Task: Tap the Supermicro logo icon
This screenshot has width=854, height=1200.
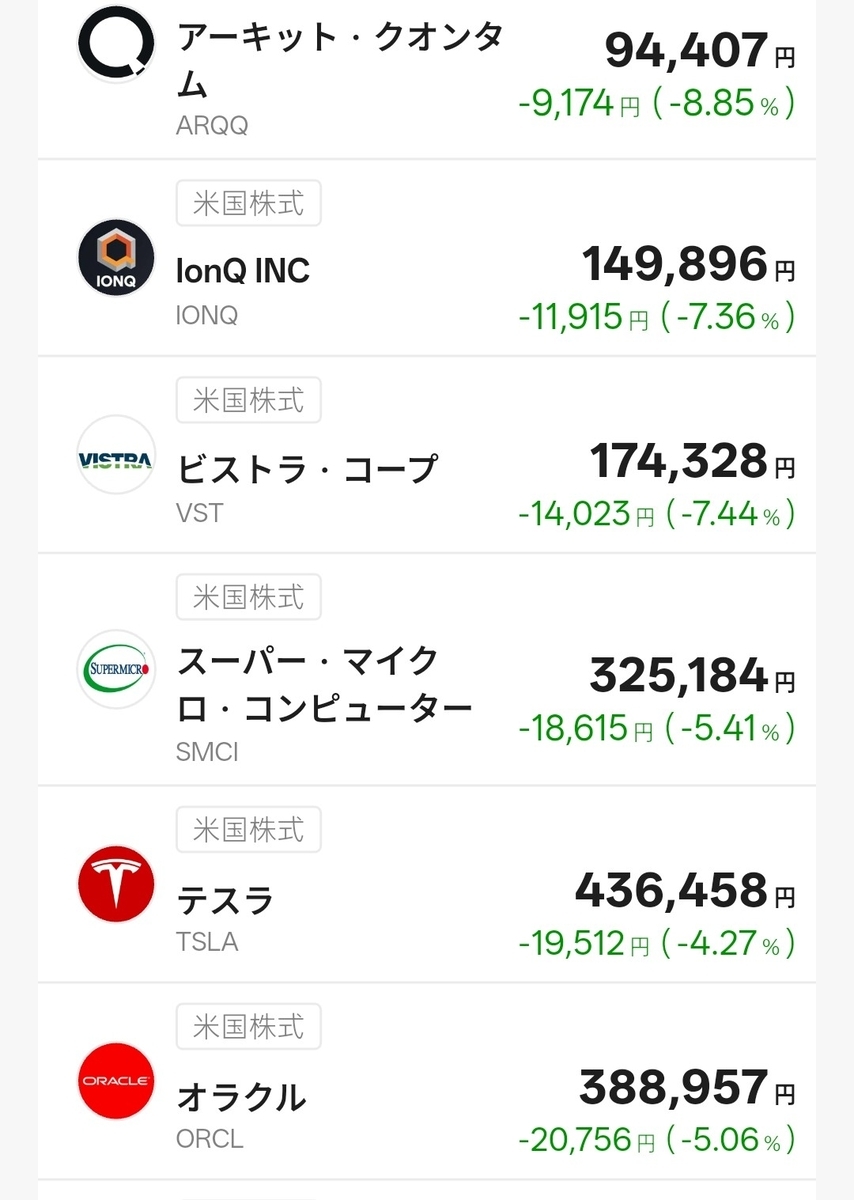Action: pyautogui.click(x=116, y=668)
